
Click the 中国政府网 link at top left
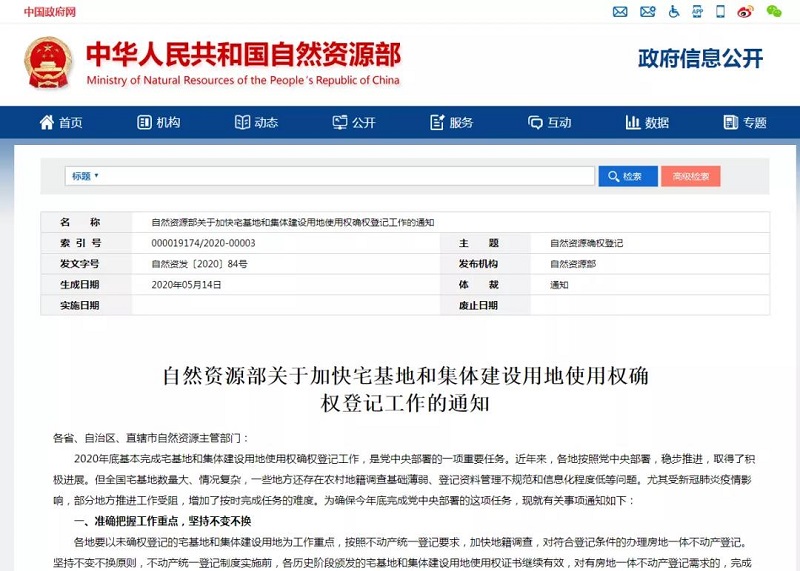tap(50, 12)
